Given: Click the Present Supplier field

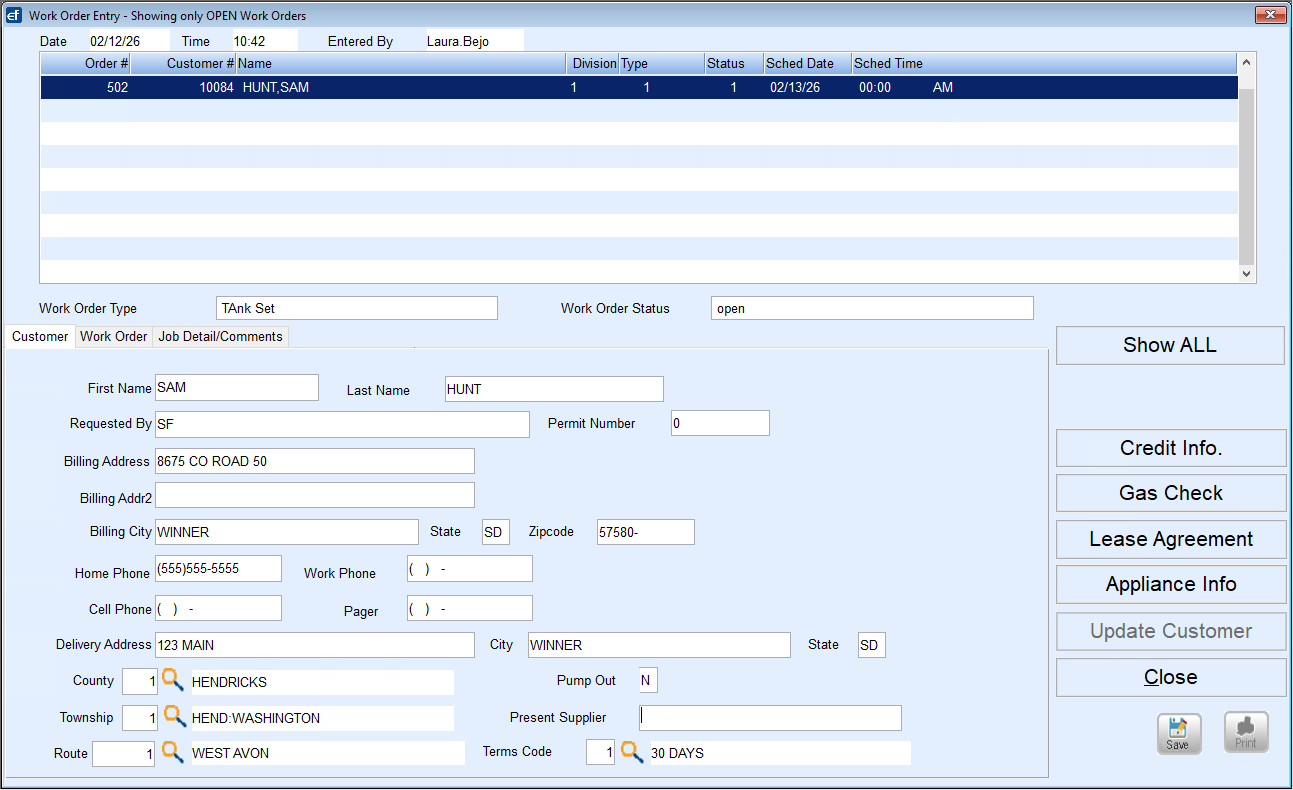Looking at the screenshot, I should pos(770,718).
